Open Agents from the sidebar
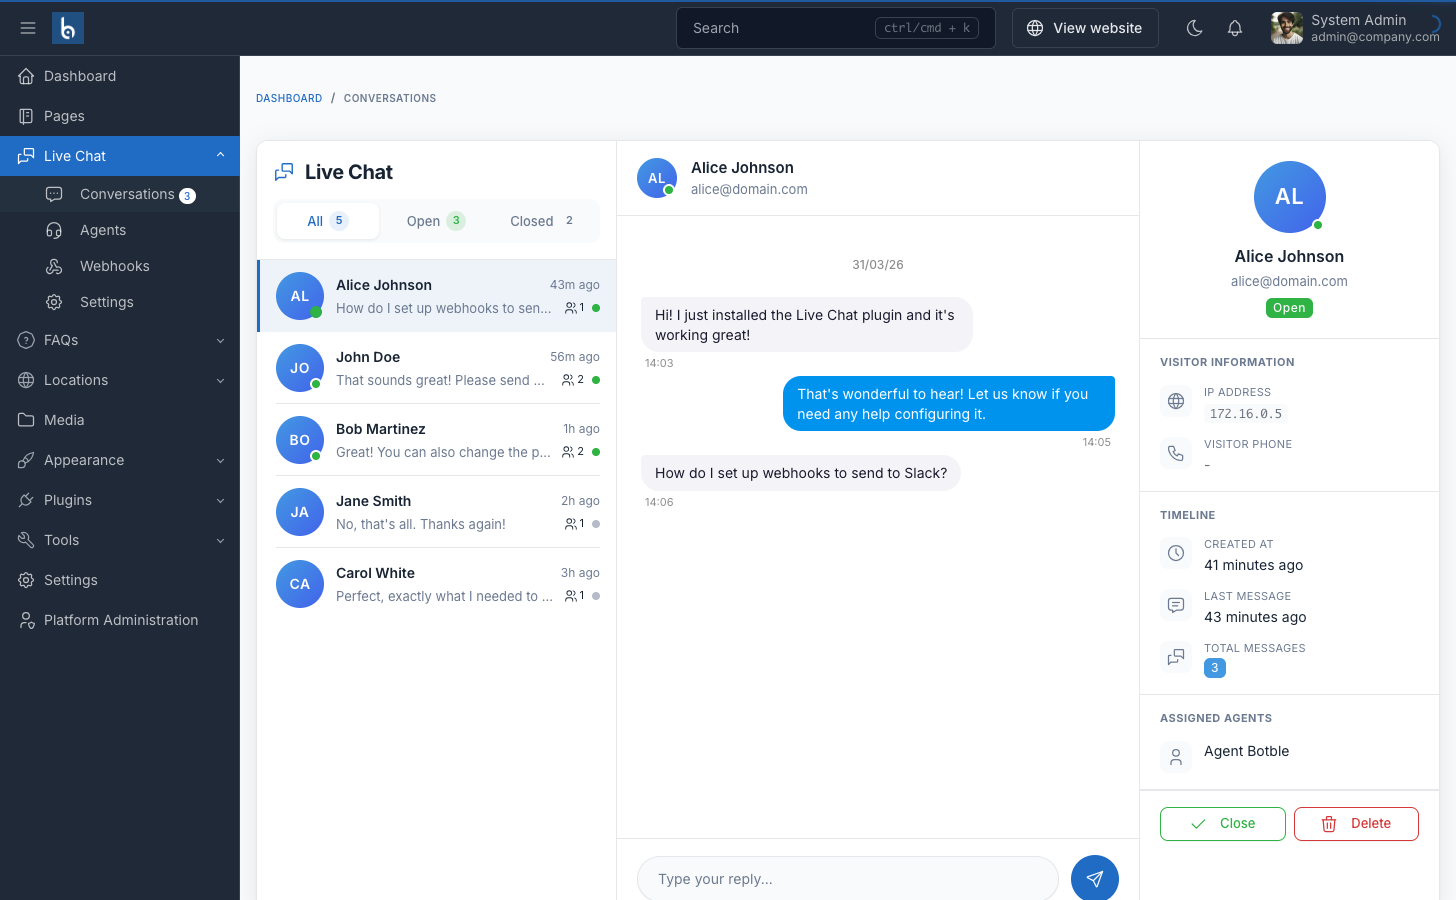Image resolution: width=1456 pixels, height=900 pixels. [x=103, y=230]
